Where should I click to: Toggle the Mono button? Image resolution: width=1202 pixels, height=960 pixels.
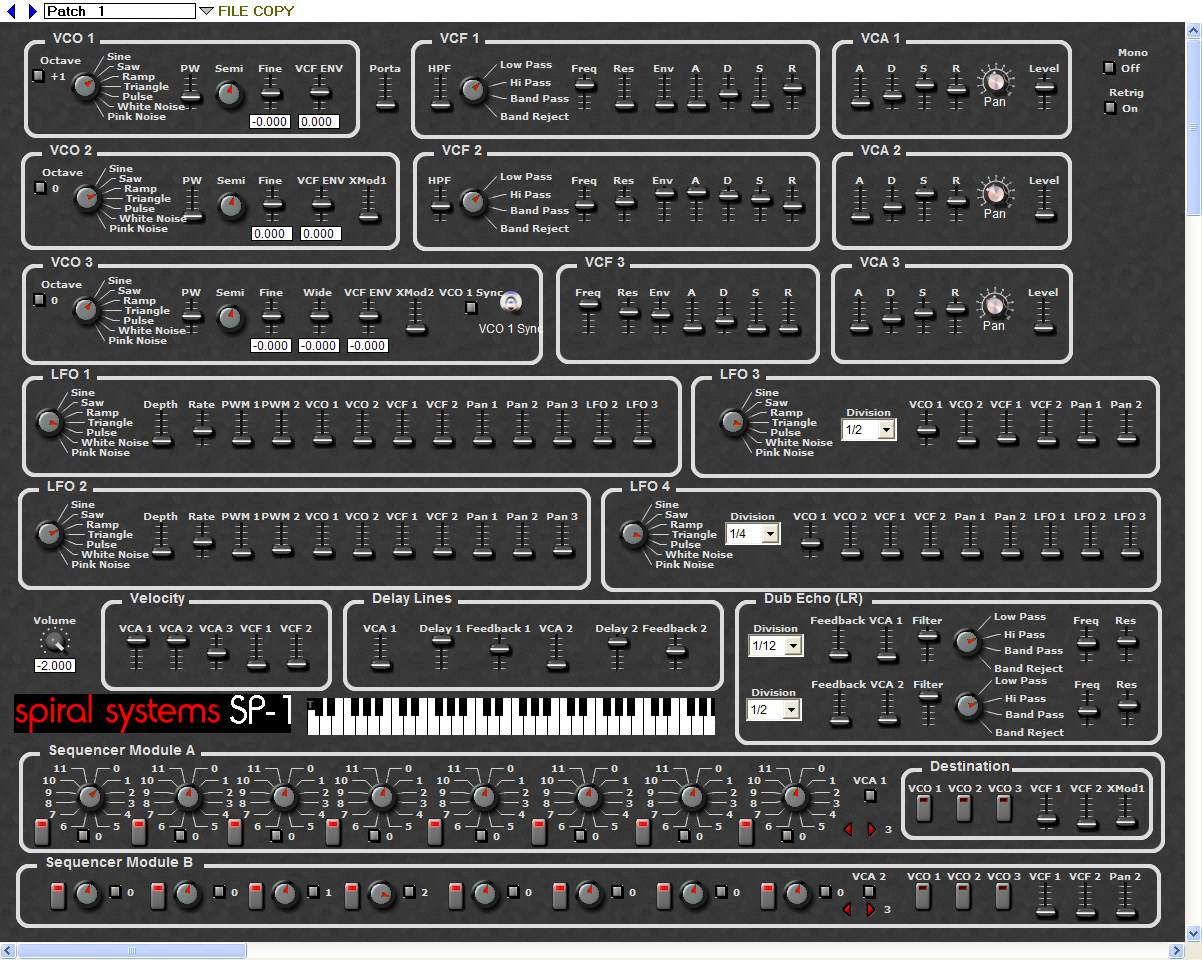[1109, 68]
